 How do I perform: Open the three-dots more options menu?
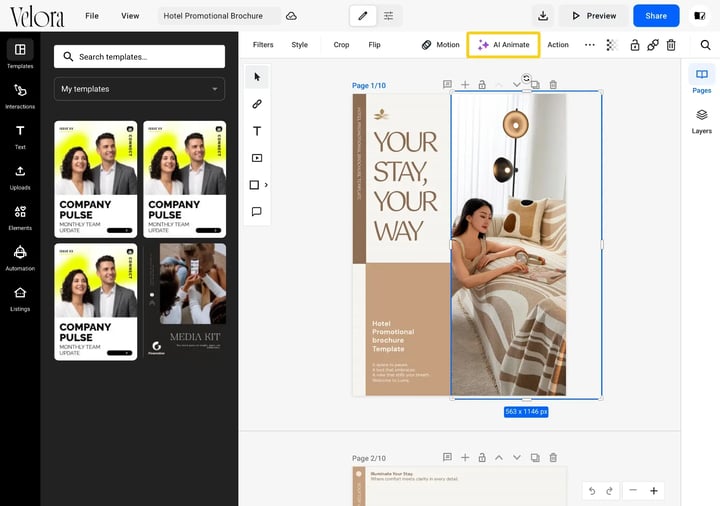point(590,45)
